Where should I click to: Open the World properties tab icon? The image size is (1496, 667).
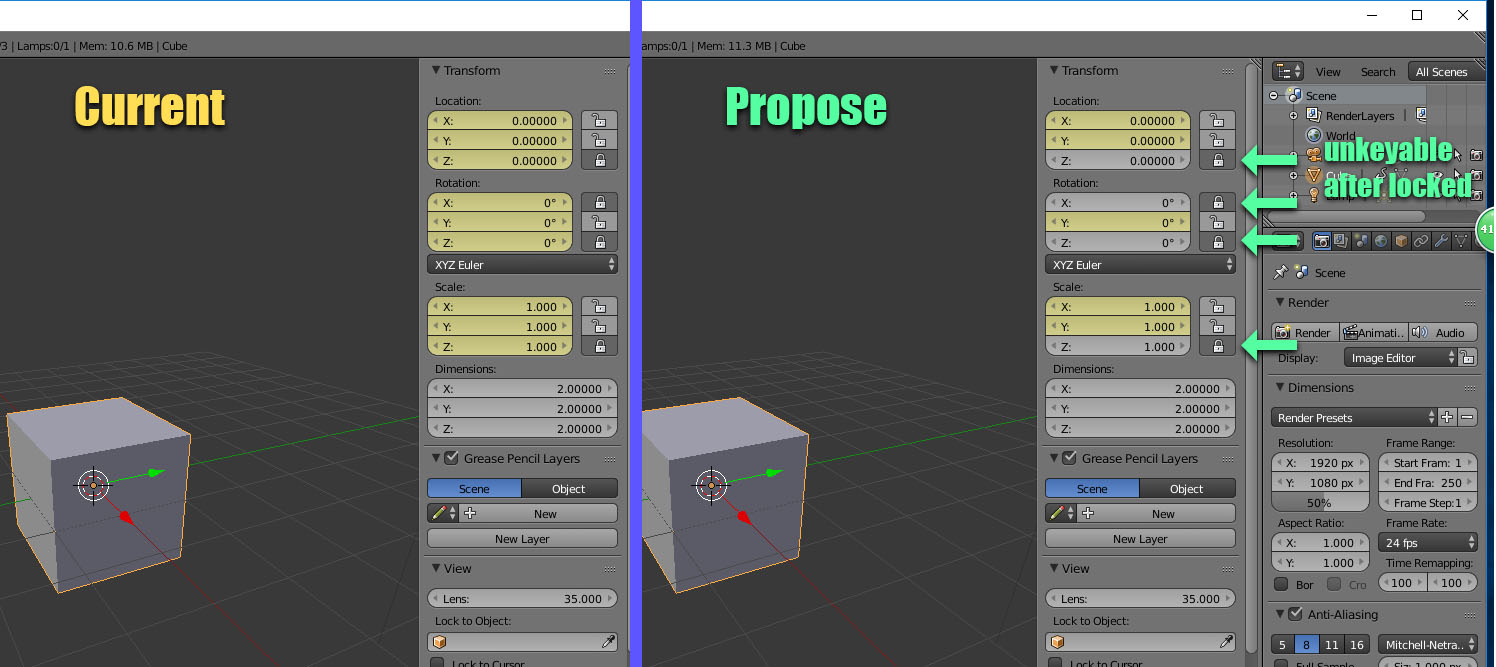point(1381,241)
